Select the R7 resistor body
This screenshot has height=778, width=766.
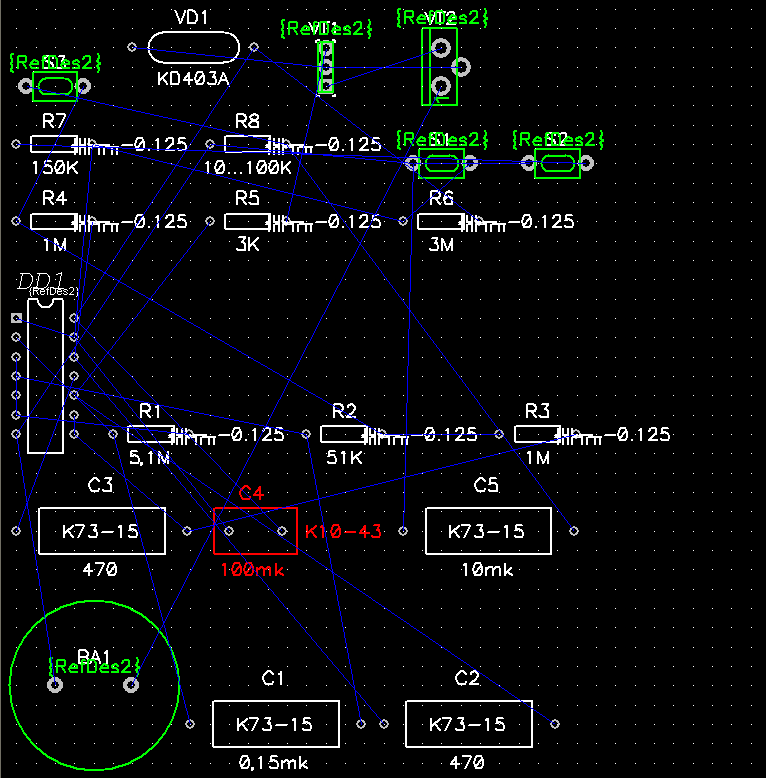coord(54,144)
